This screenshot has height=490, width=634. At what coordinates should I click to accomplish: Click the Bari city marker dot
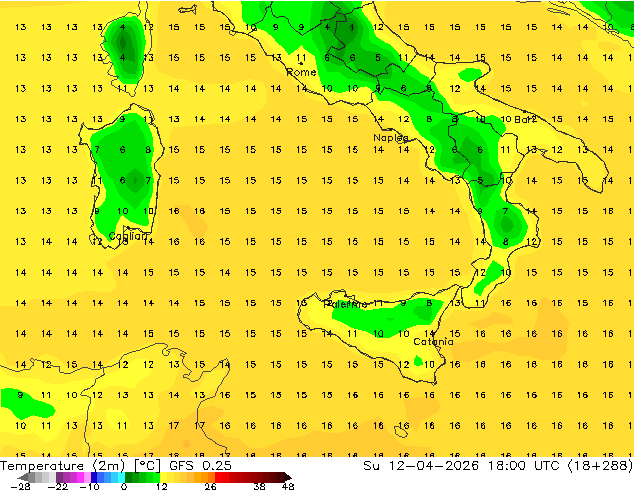(x=524, y=111)
